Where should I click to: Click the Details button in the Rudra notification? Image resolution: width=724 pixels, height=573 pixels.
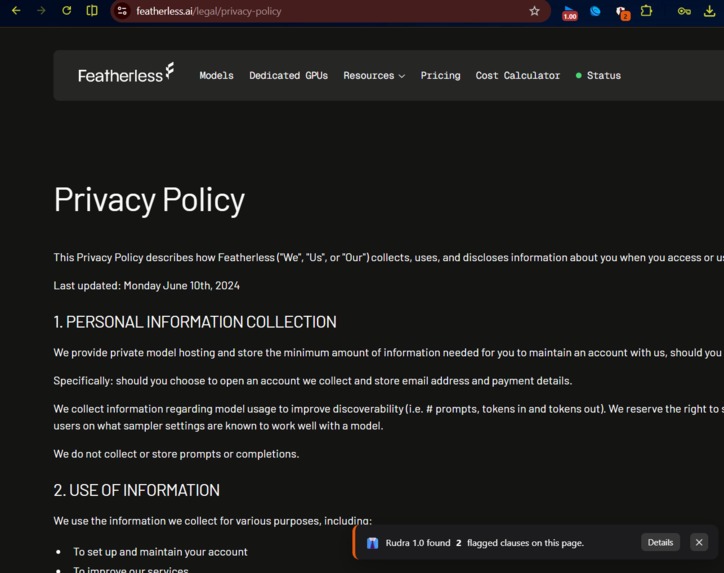coord(660,543)
